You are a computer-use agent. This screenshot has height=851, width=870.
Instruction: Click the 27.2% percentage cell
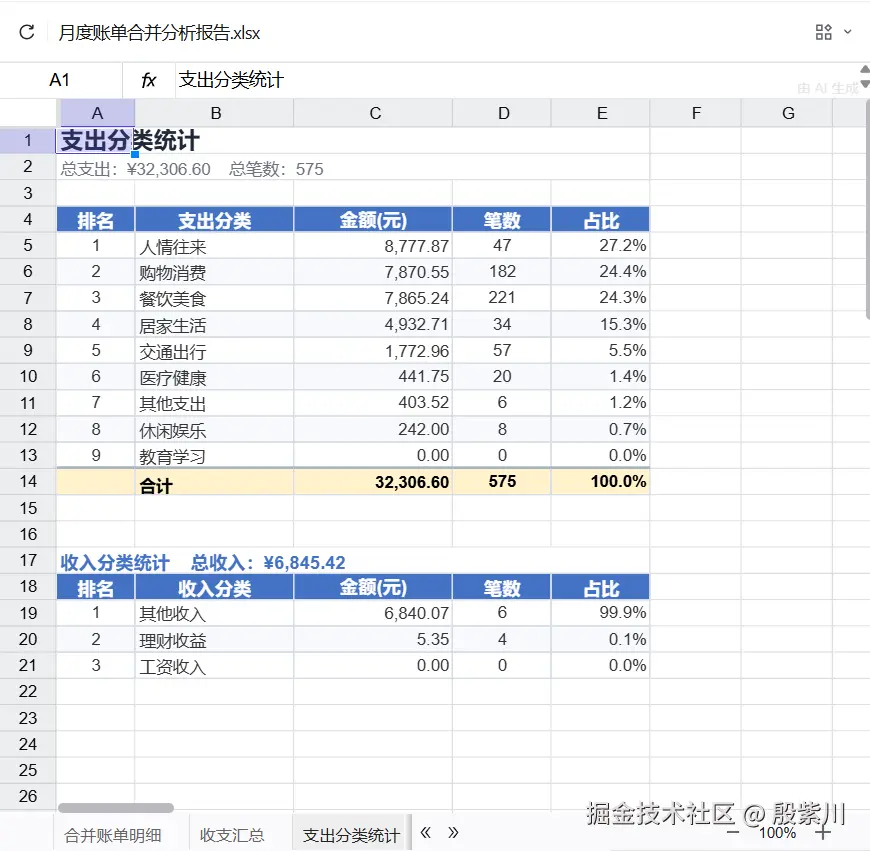click(x=601, y=246)
